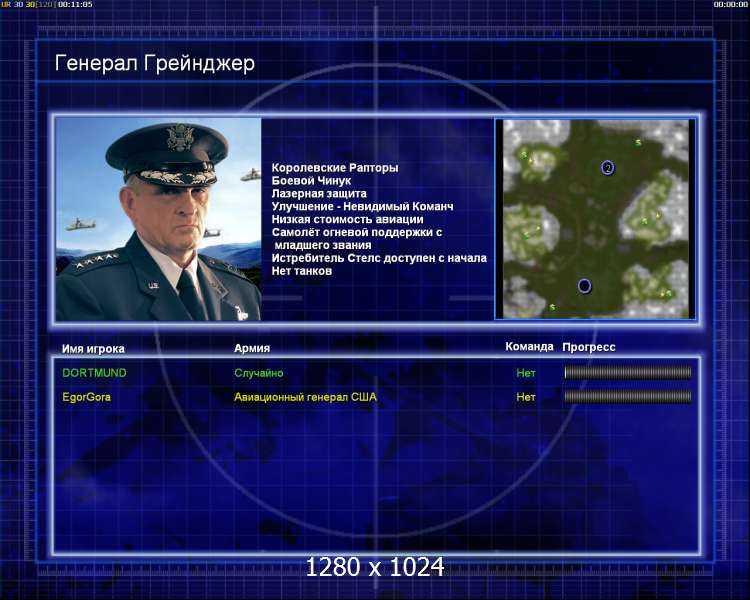Click the title 'Генерал Грейнджер'

[x=155, y=64]
